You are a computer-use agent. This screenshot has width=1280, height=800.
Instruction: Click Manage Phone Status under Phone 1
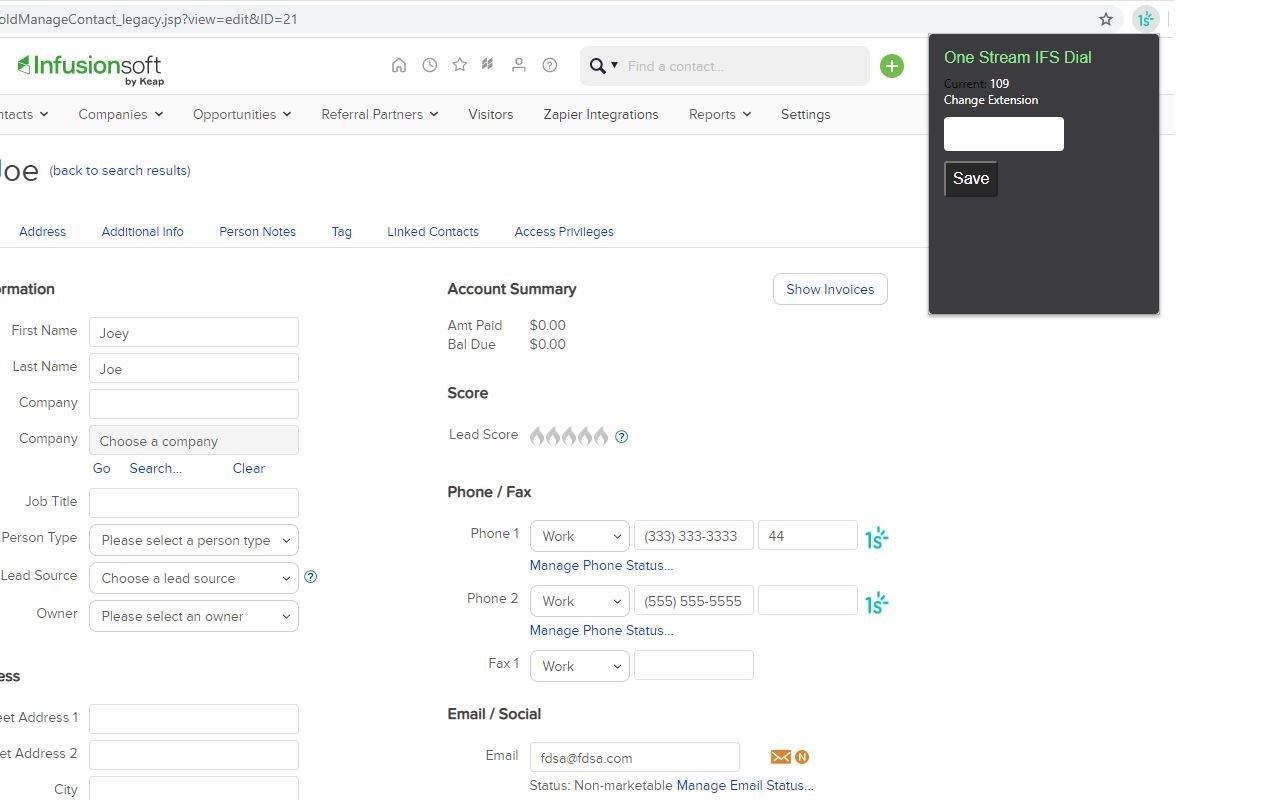602,565
